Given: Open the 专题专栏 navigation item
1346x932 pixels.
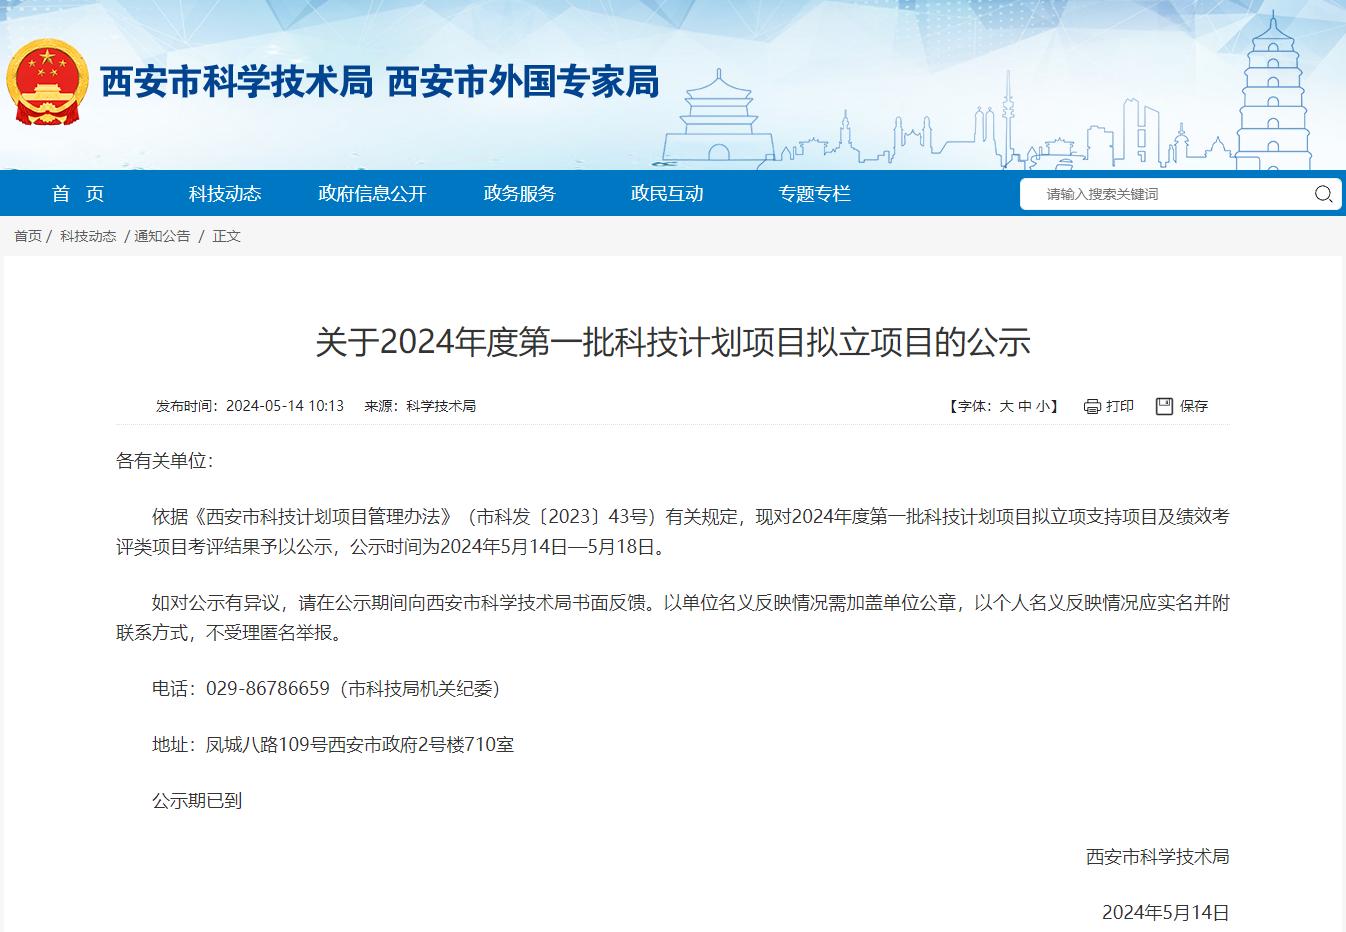Looking at the screenshot, I should (814, 194).
